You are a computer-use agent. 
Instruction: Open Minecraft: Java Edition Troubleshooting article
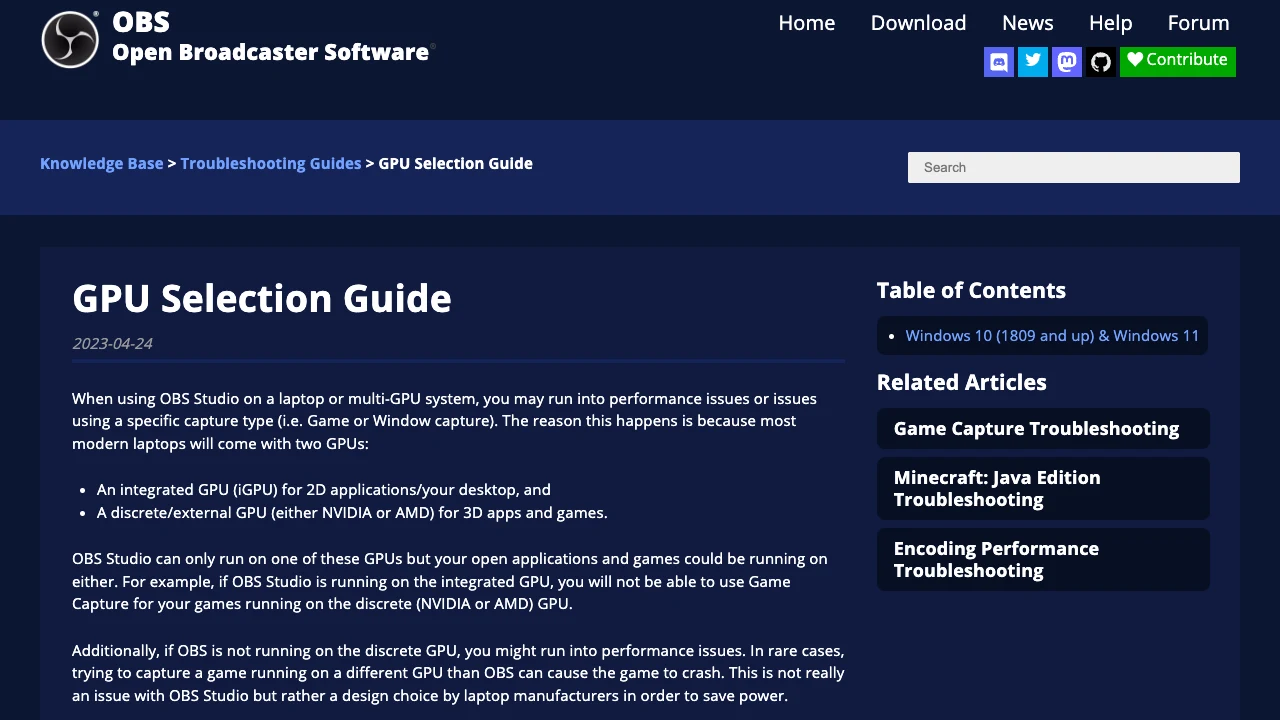tap(1043, 489)
